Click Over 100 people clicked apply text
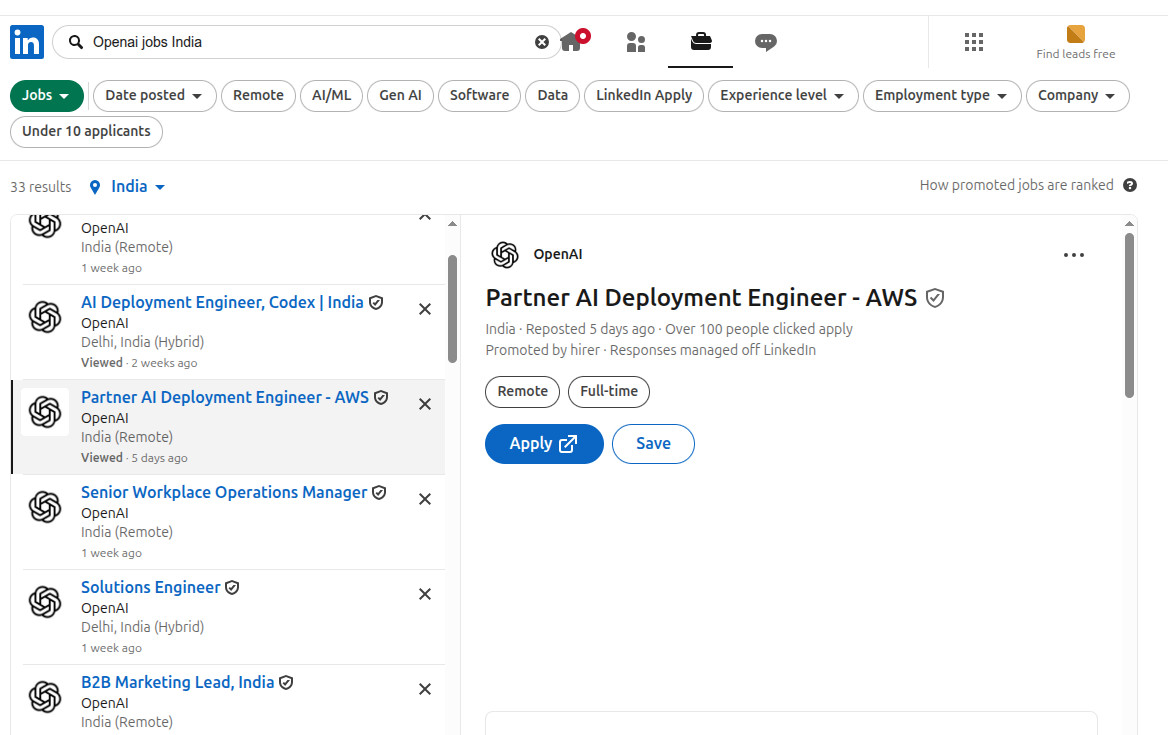Screen dimensions: 1168x735 (758, 329)
